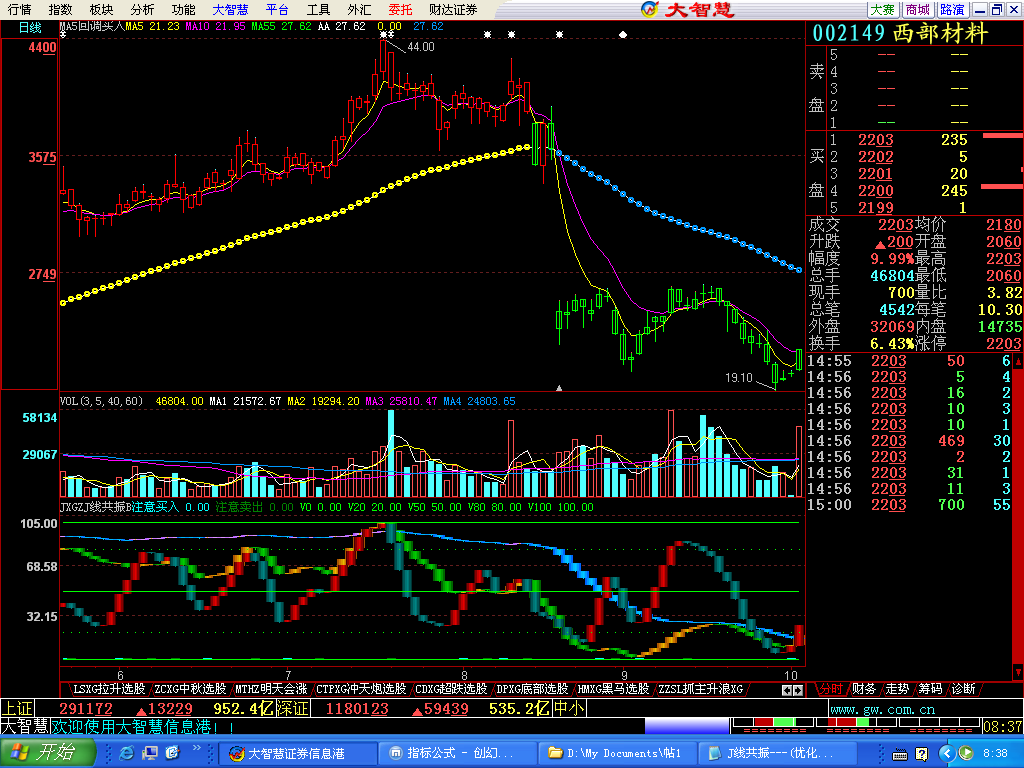Screen dimensions: 1024x768
Task: Open the 工具 menu
Action: click(x=318, y=10)
